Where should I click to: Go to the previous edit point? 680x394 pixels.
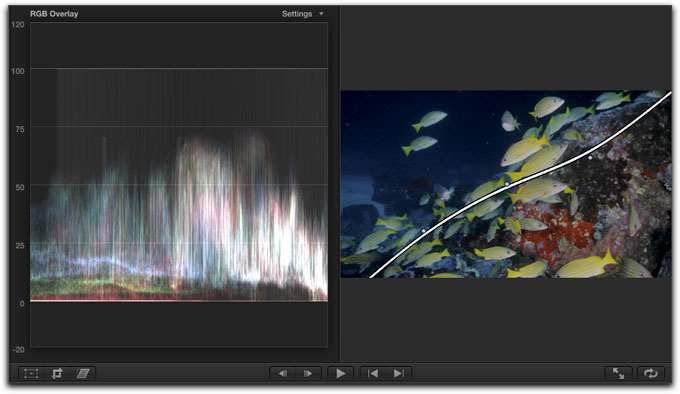pyautogui.click(x=373, y=373)
